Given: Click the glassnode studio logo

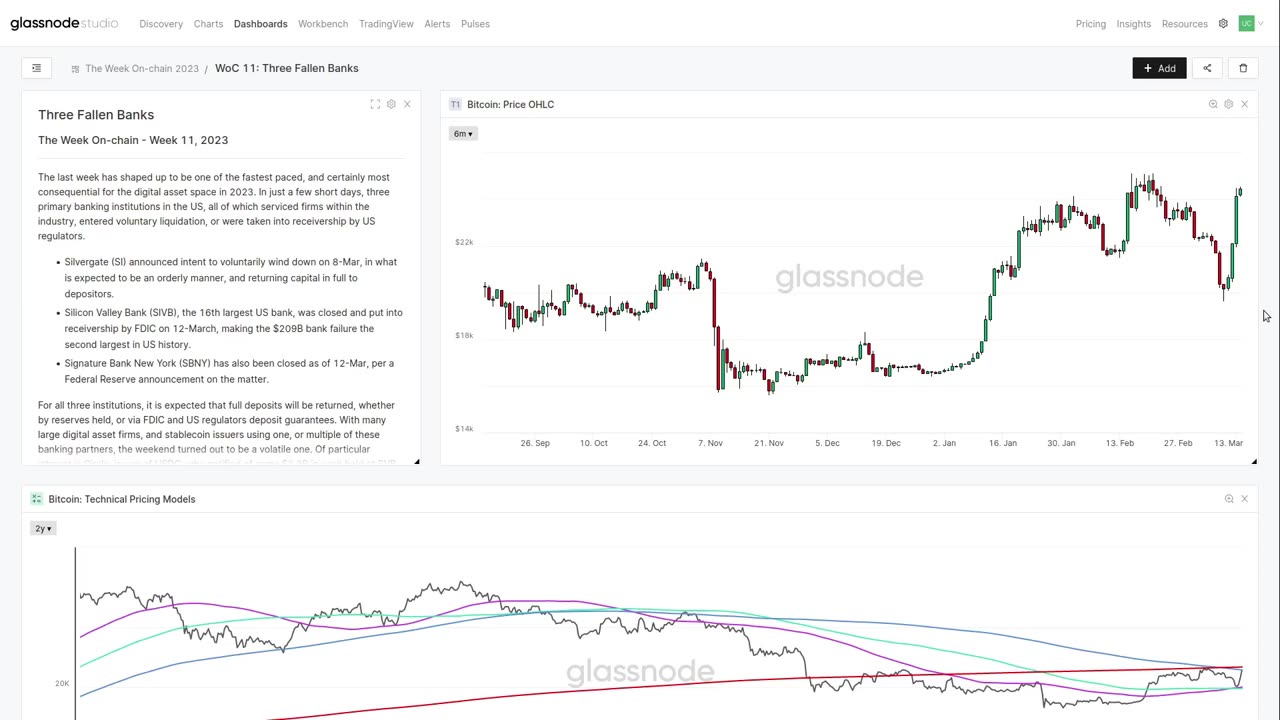Looking at the screenshot, I should pyautogui.click(x=64, y=23).
